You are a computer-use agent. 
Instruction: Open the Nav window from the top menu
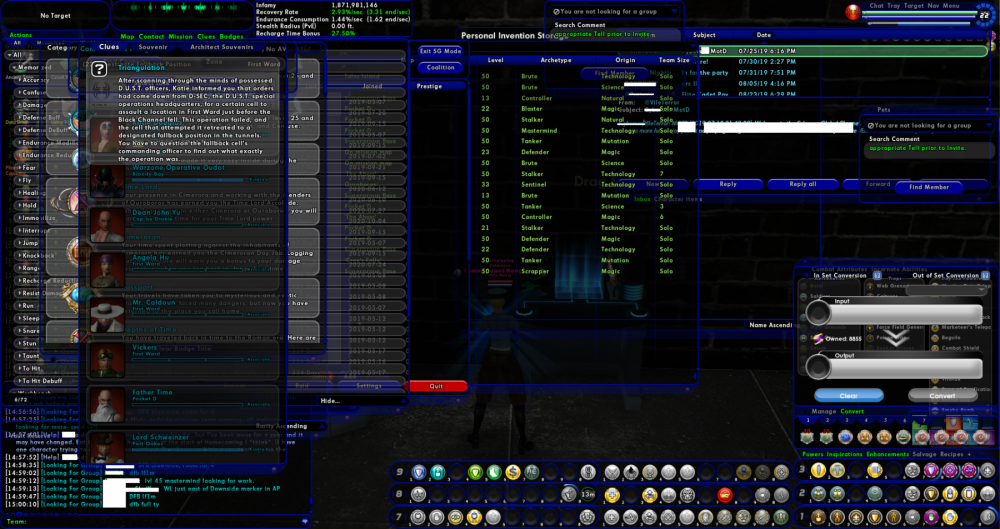tap(933, 6)
